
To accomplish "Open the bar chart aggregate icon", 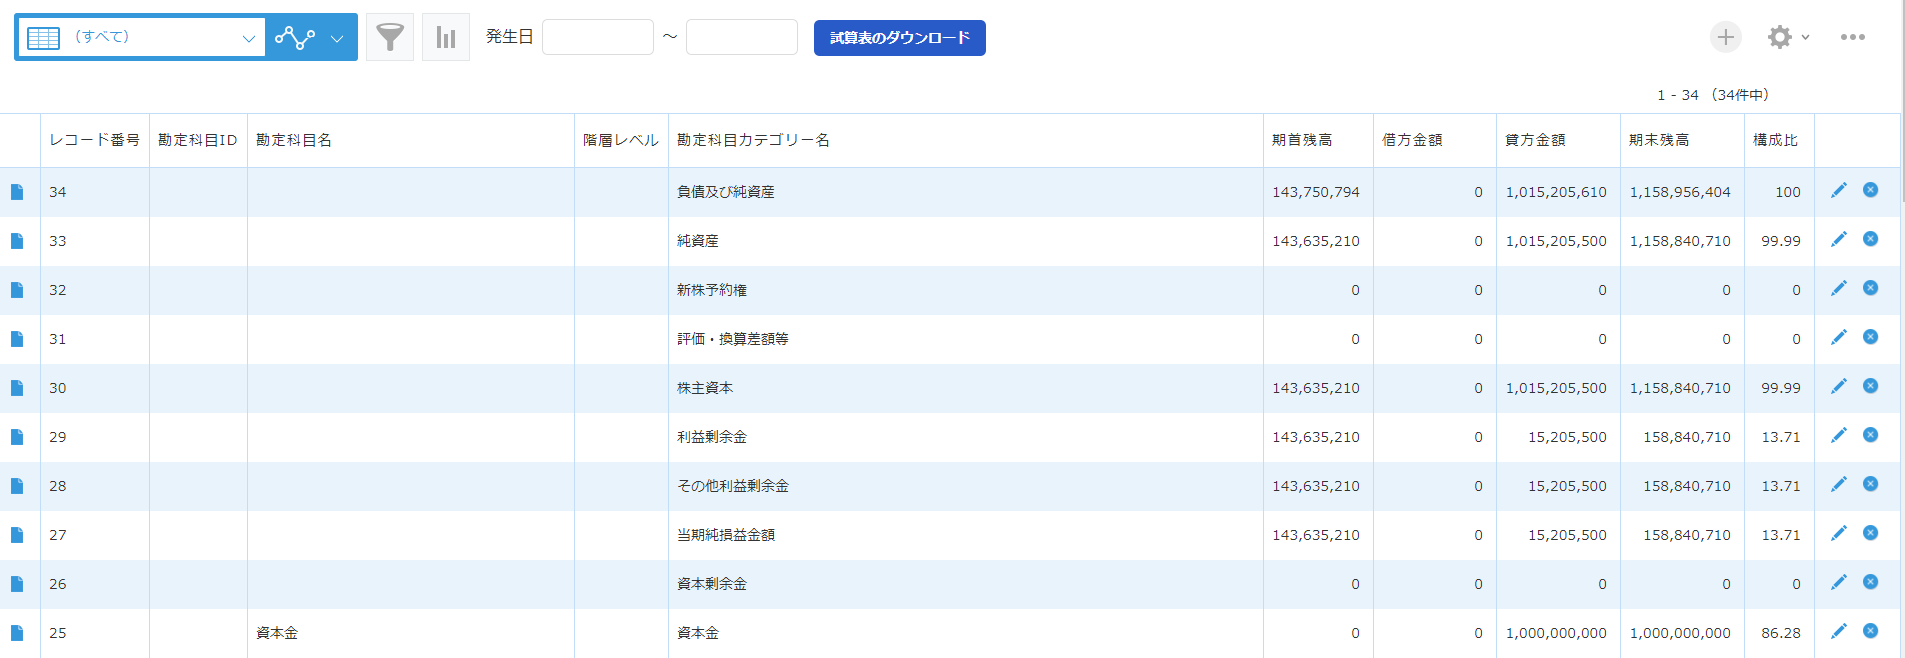I will pyautogui.click(x=446, y=38).
